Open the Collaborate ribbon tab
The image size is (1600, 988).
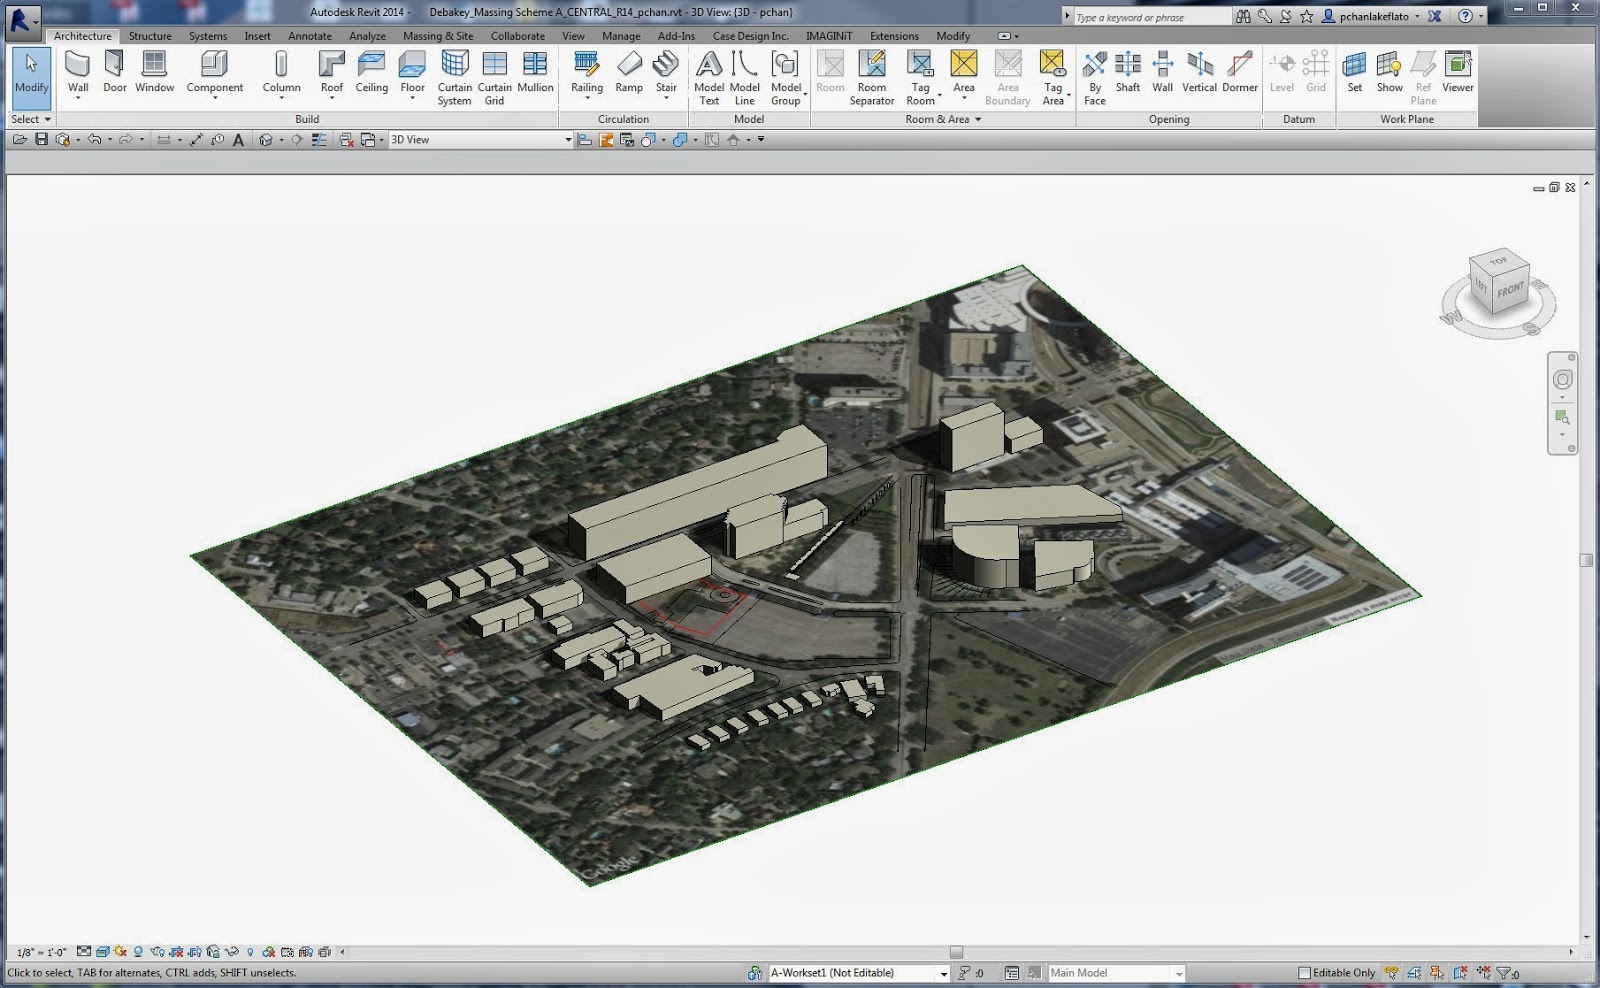pos(518,36)
